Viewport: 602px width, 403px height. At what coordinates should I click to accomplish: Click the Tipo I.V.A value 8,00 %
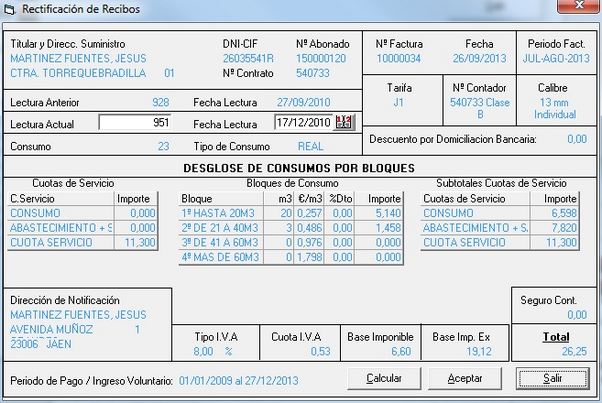(x=213, y=351)
